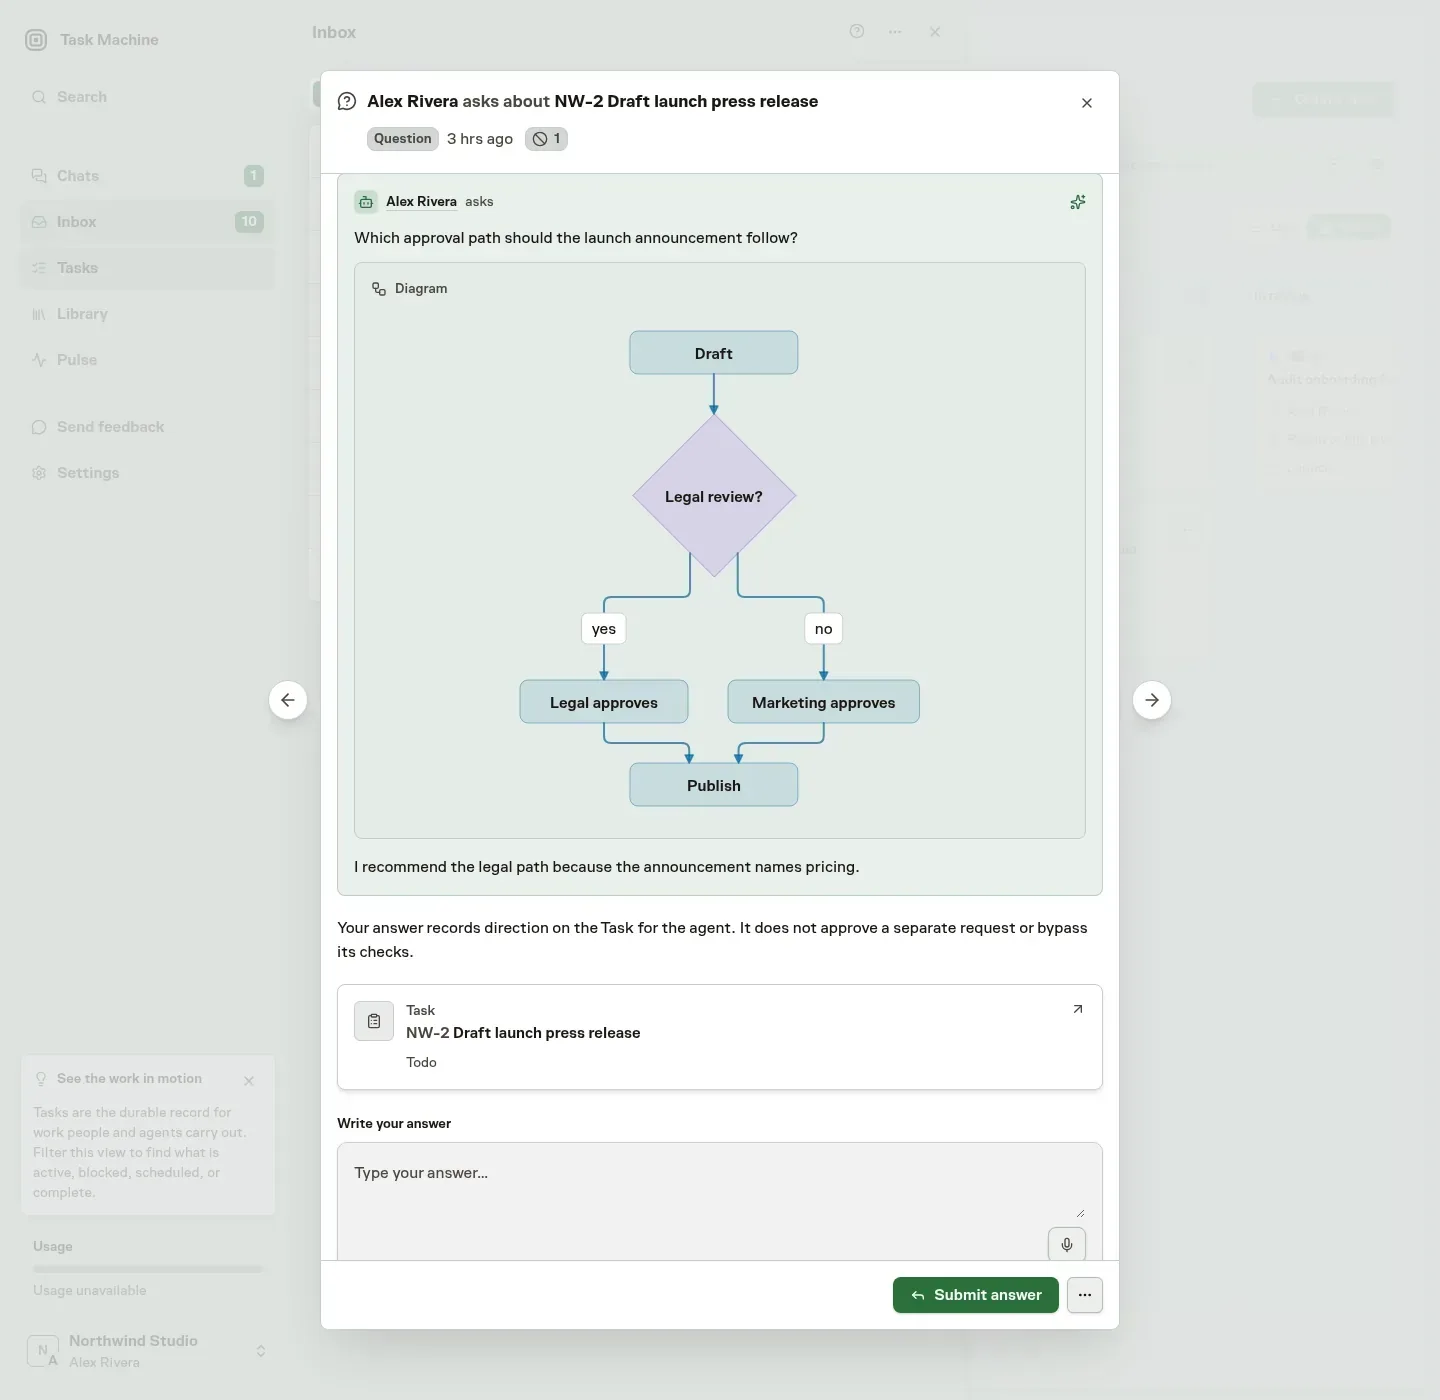Open Pulse in the sidebar
The height and width of the screenshot is (1400, 1440).
[x=147, y=360]
